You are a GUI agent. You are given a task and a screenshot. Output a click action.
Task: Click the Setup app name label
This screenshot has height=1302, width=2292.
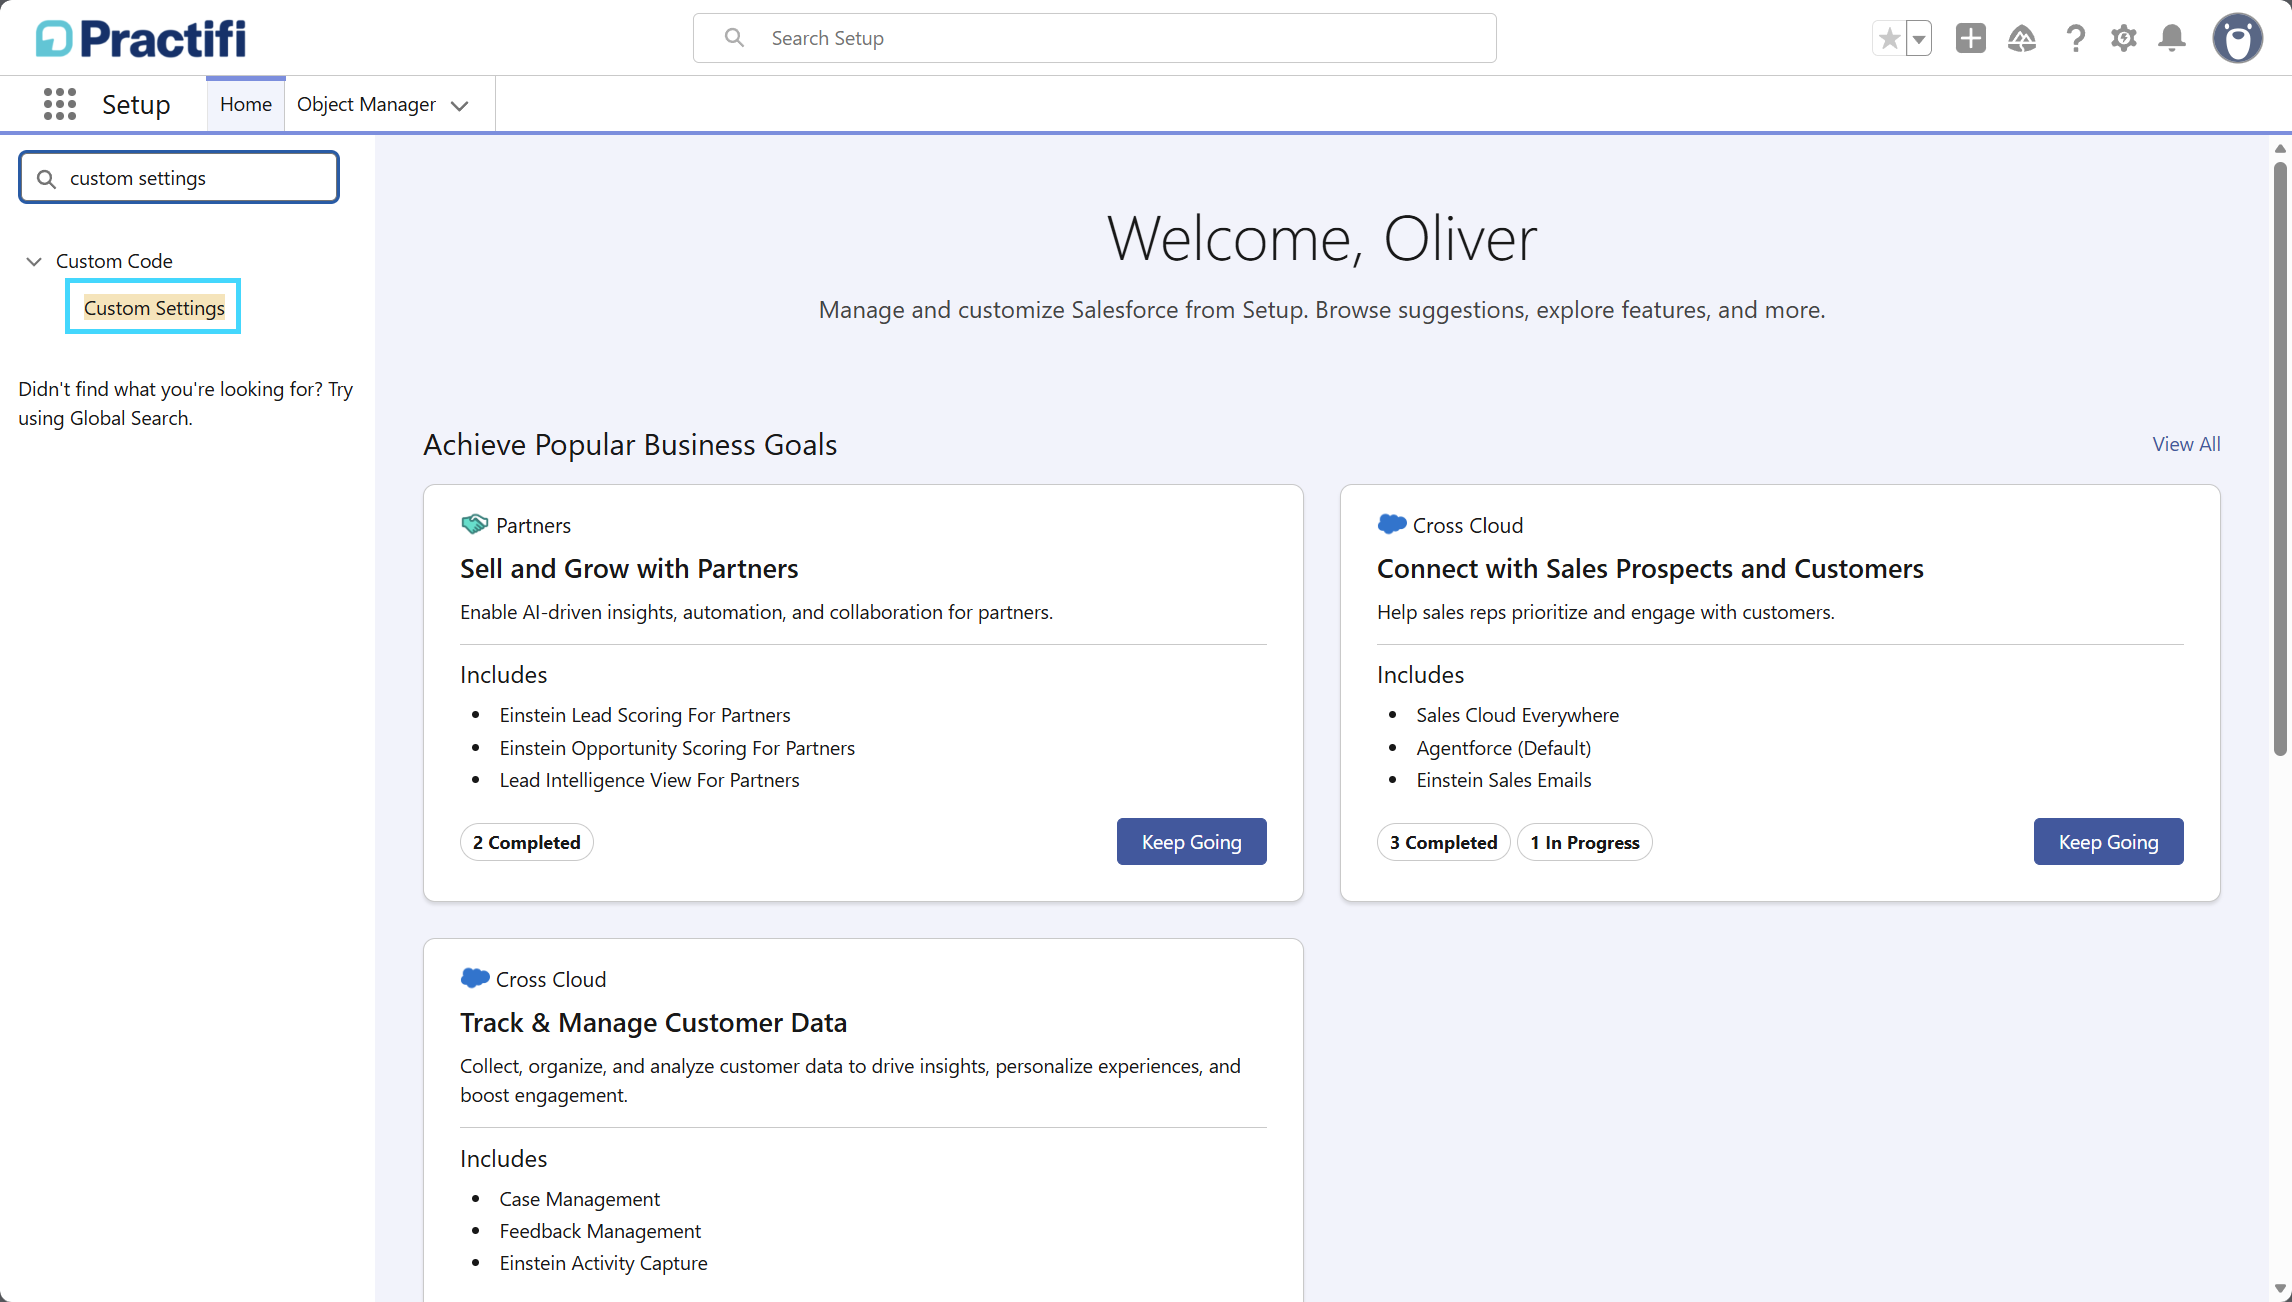[x=136, y=104]
